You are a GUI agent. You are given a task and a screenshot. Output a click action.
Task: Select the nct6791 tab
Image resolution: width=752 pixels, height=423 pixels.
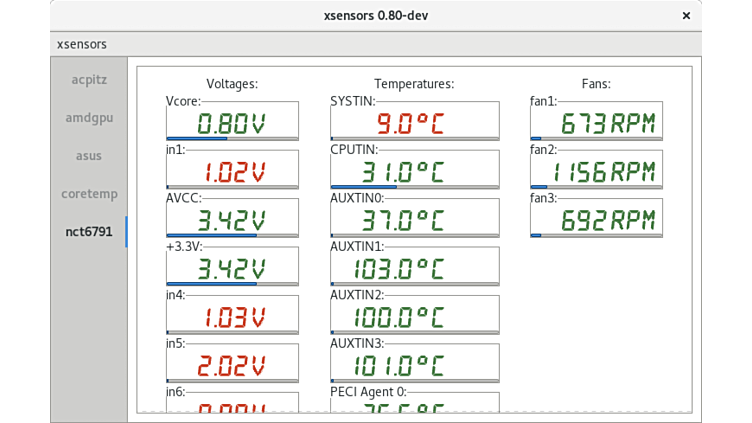(89, 232)
